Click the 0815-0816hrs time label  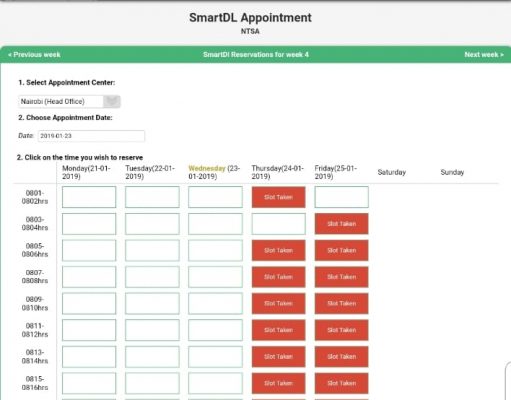point(35,383)
